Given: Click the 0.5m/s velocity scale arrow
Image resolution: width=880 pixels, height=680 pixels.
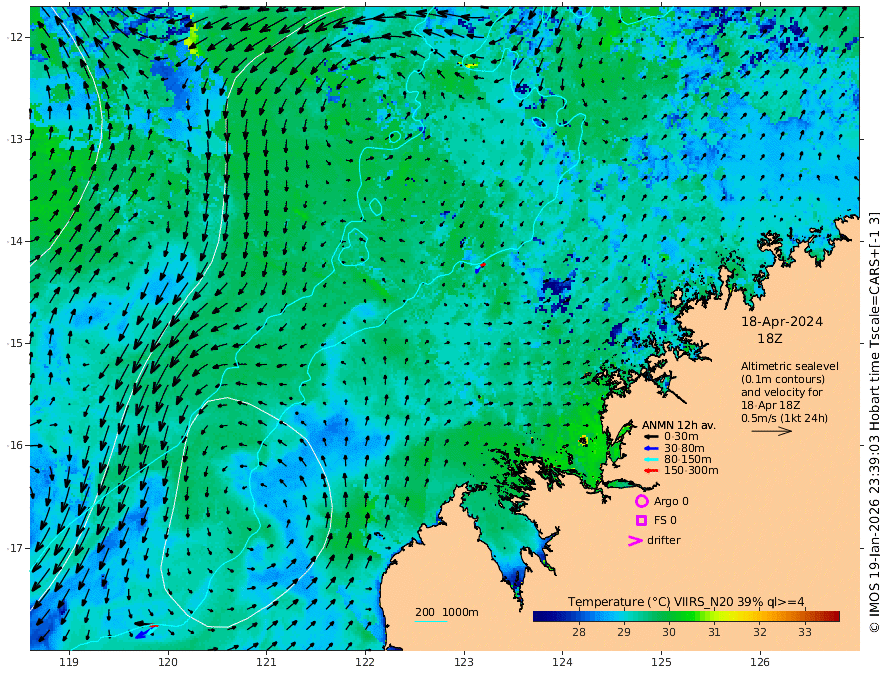Looking at the screenshot, I should (772, 431).
